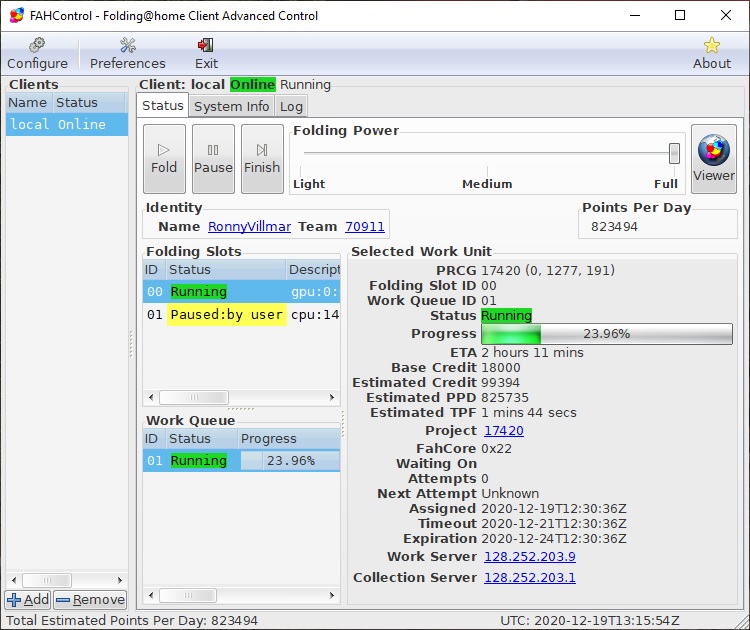Click Folding Slots scroll left arrow
750x630 pixels.
pyautogui.click(x=151, y=398)
